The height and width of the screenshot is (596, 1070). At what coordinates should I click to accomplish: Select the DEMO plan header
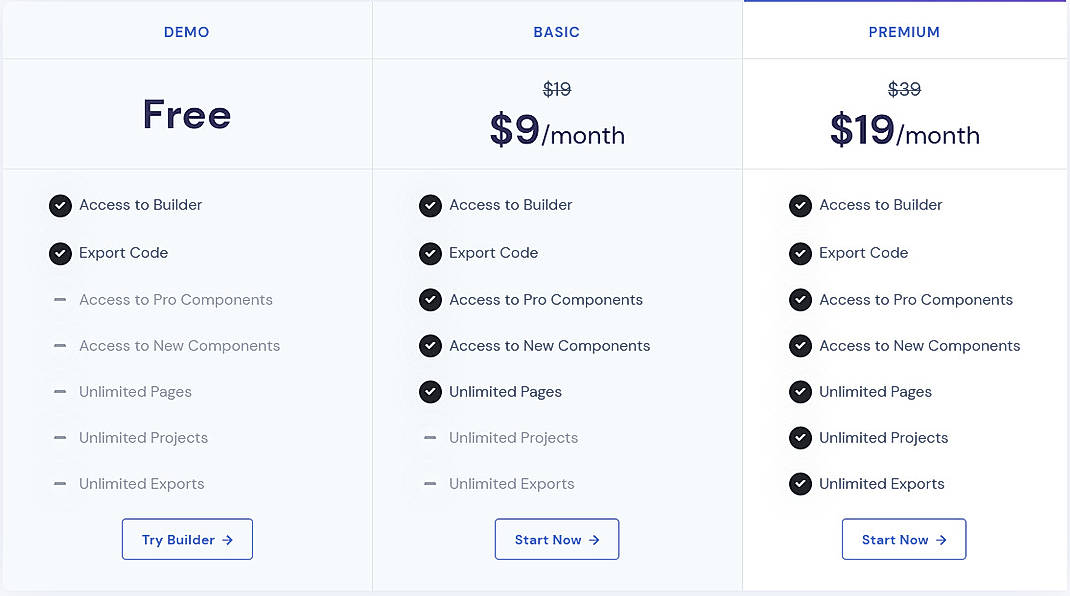click(x=186, y=31)
